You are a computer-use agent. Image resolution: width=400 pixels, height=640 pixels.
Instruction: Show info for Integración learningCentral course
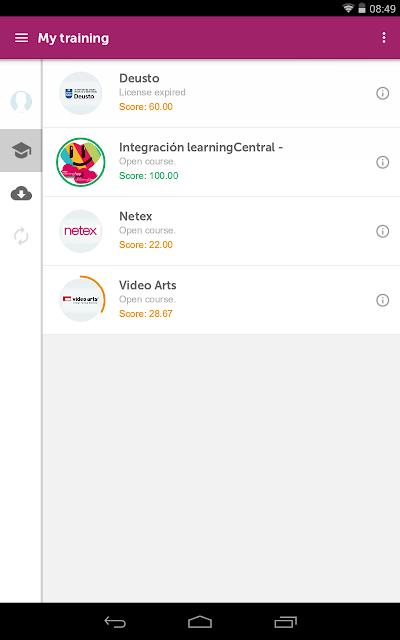coord(382,162)
